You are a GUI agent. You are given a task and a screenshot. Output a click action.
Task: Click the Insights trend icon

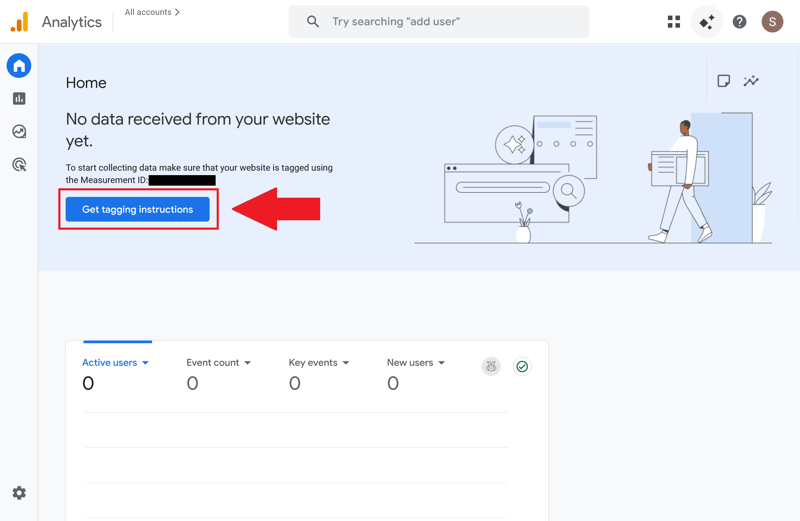(x=751, y=81)
